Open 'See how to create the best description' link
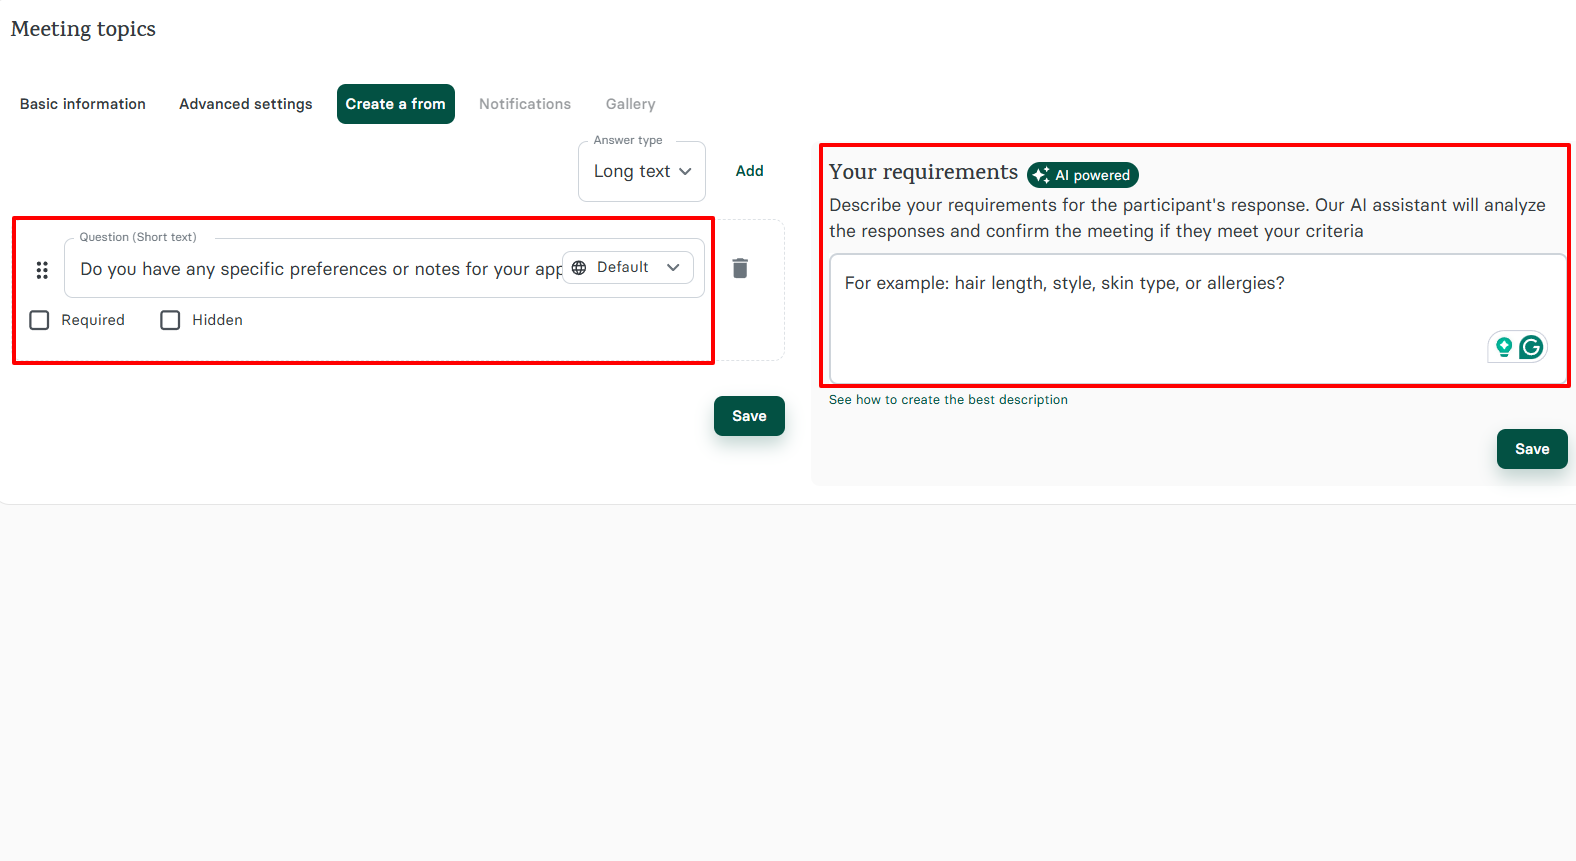Viewport: 1576px width, 861px height. [x=948, y=400]
